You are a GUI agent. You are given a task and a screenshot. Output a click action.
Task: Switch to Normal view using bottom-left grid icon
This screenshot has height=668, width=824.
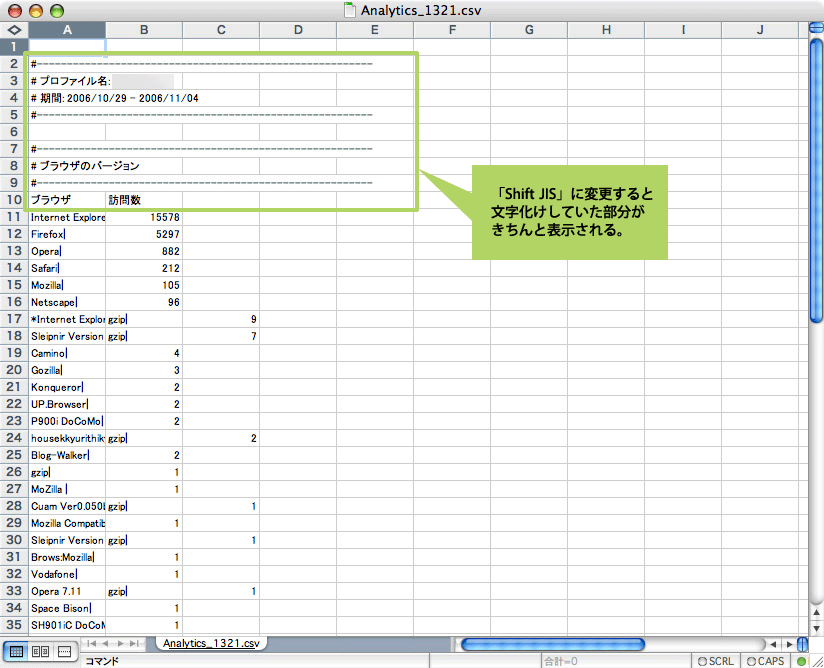pos(17,651)
